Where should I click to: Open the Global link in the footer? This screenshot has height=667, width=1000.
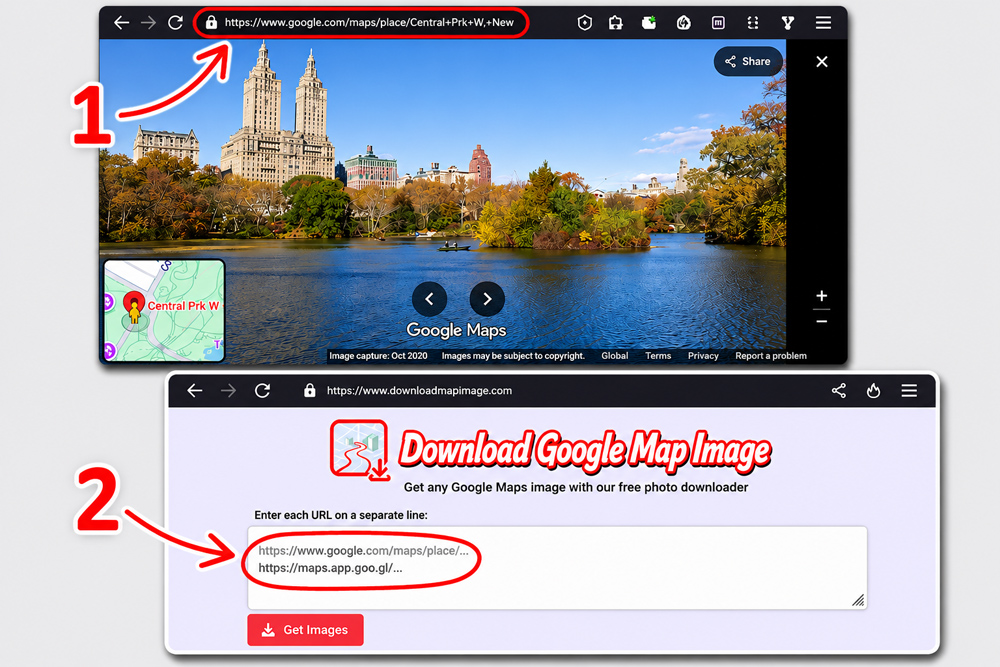pos(615,356)
